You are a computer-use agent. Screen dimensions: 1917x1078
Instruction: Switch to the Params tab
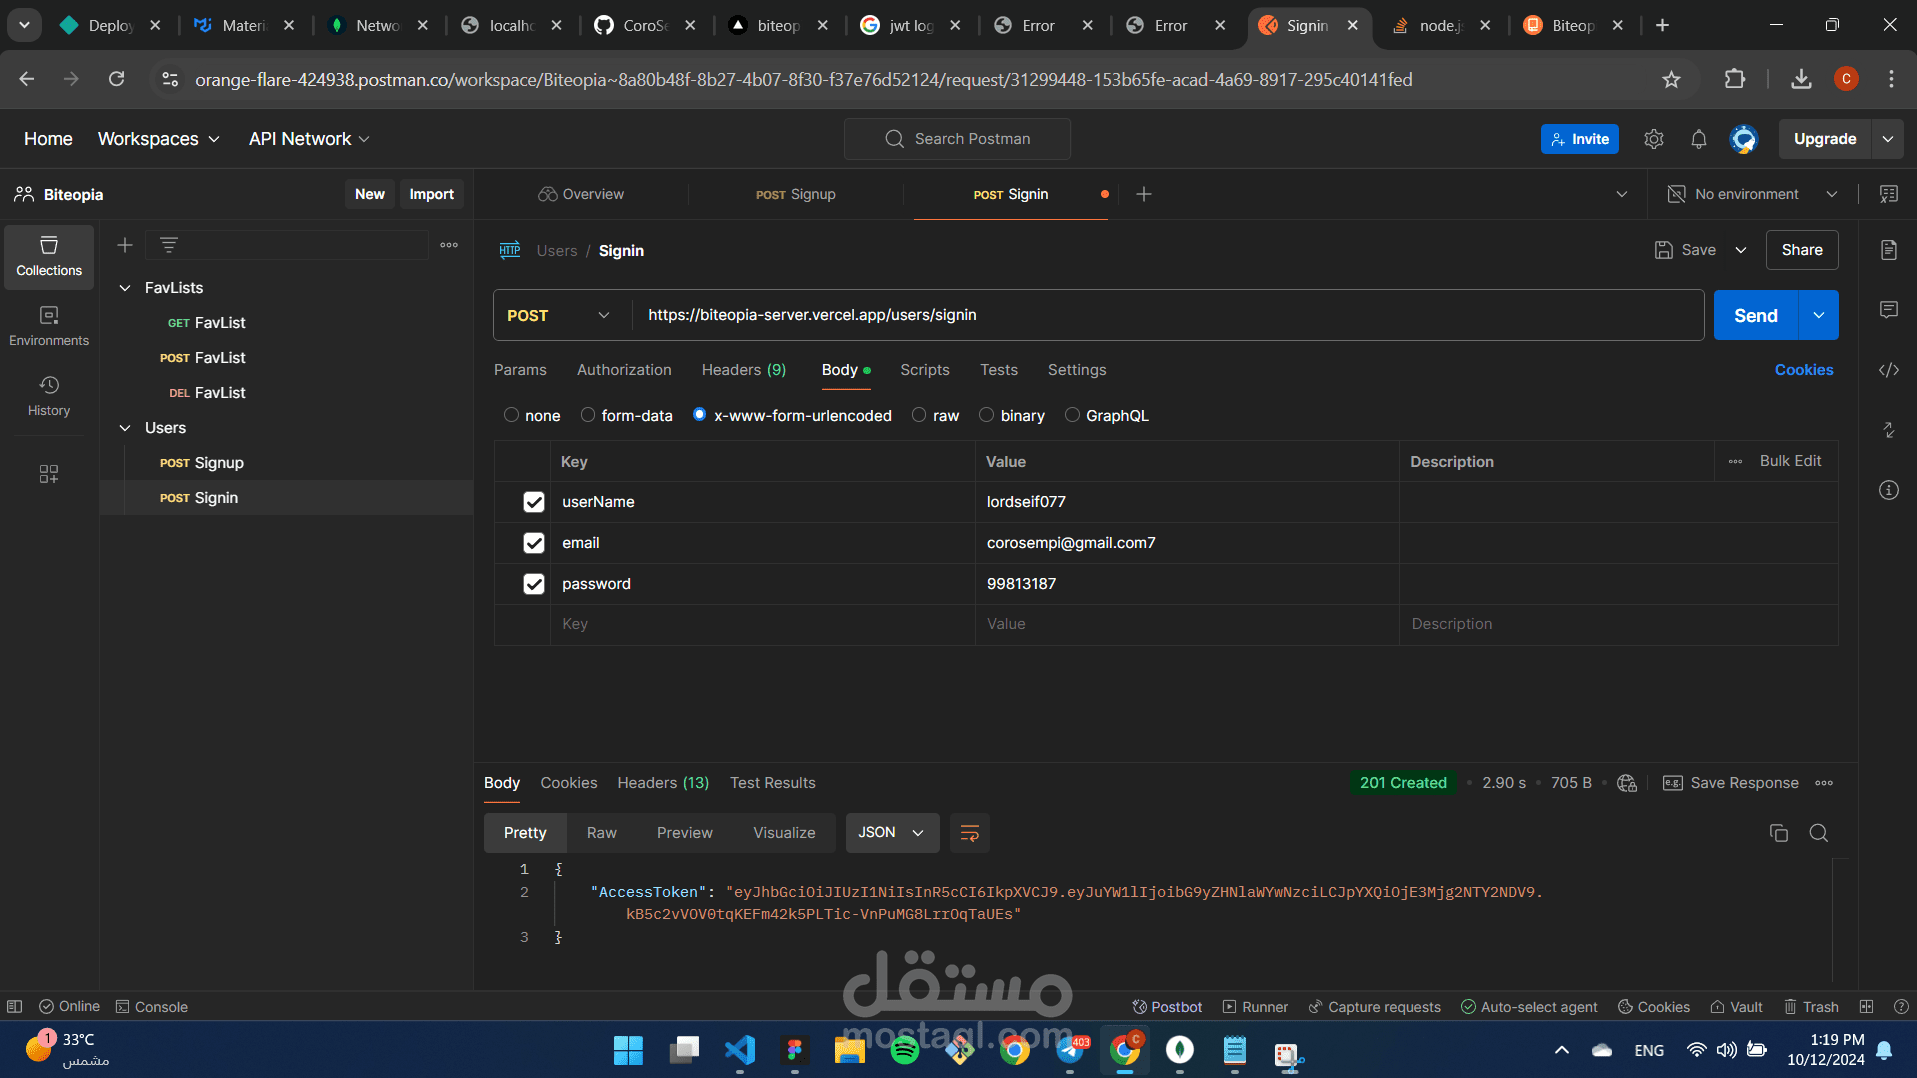(x=520, y=370)
